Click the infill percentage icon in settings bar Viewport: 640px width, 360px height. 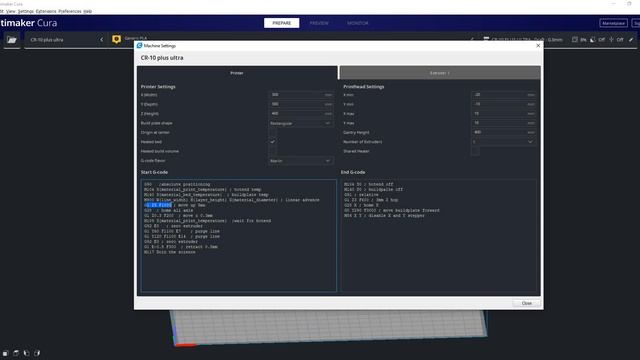tap(575, 40)
